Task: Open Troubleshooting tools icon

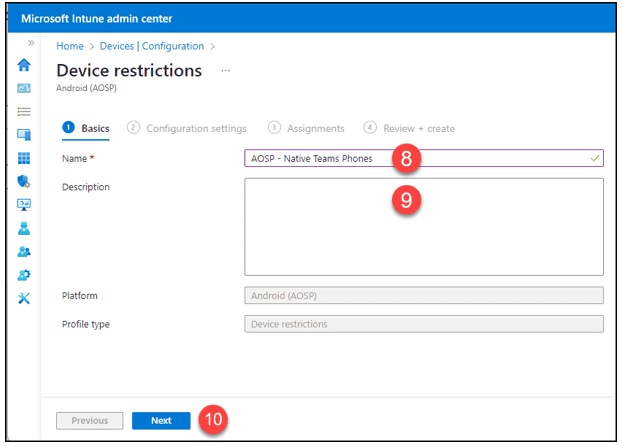Action: [24, 298]
